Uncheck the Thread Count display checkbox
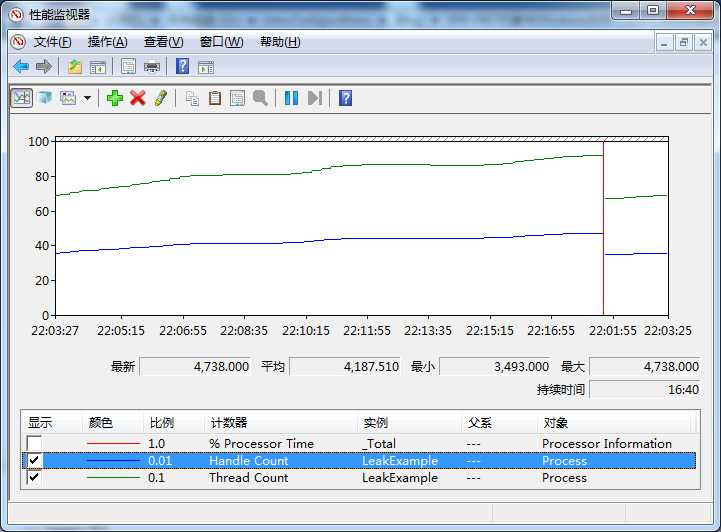This screenshot has height=532, width=721. click(34, 477)
